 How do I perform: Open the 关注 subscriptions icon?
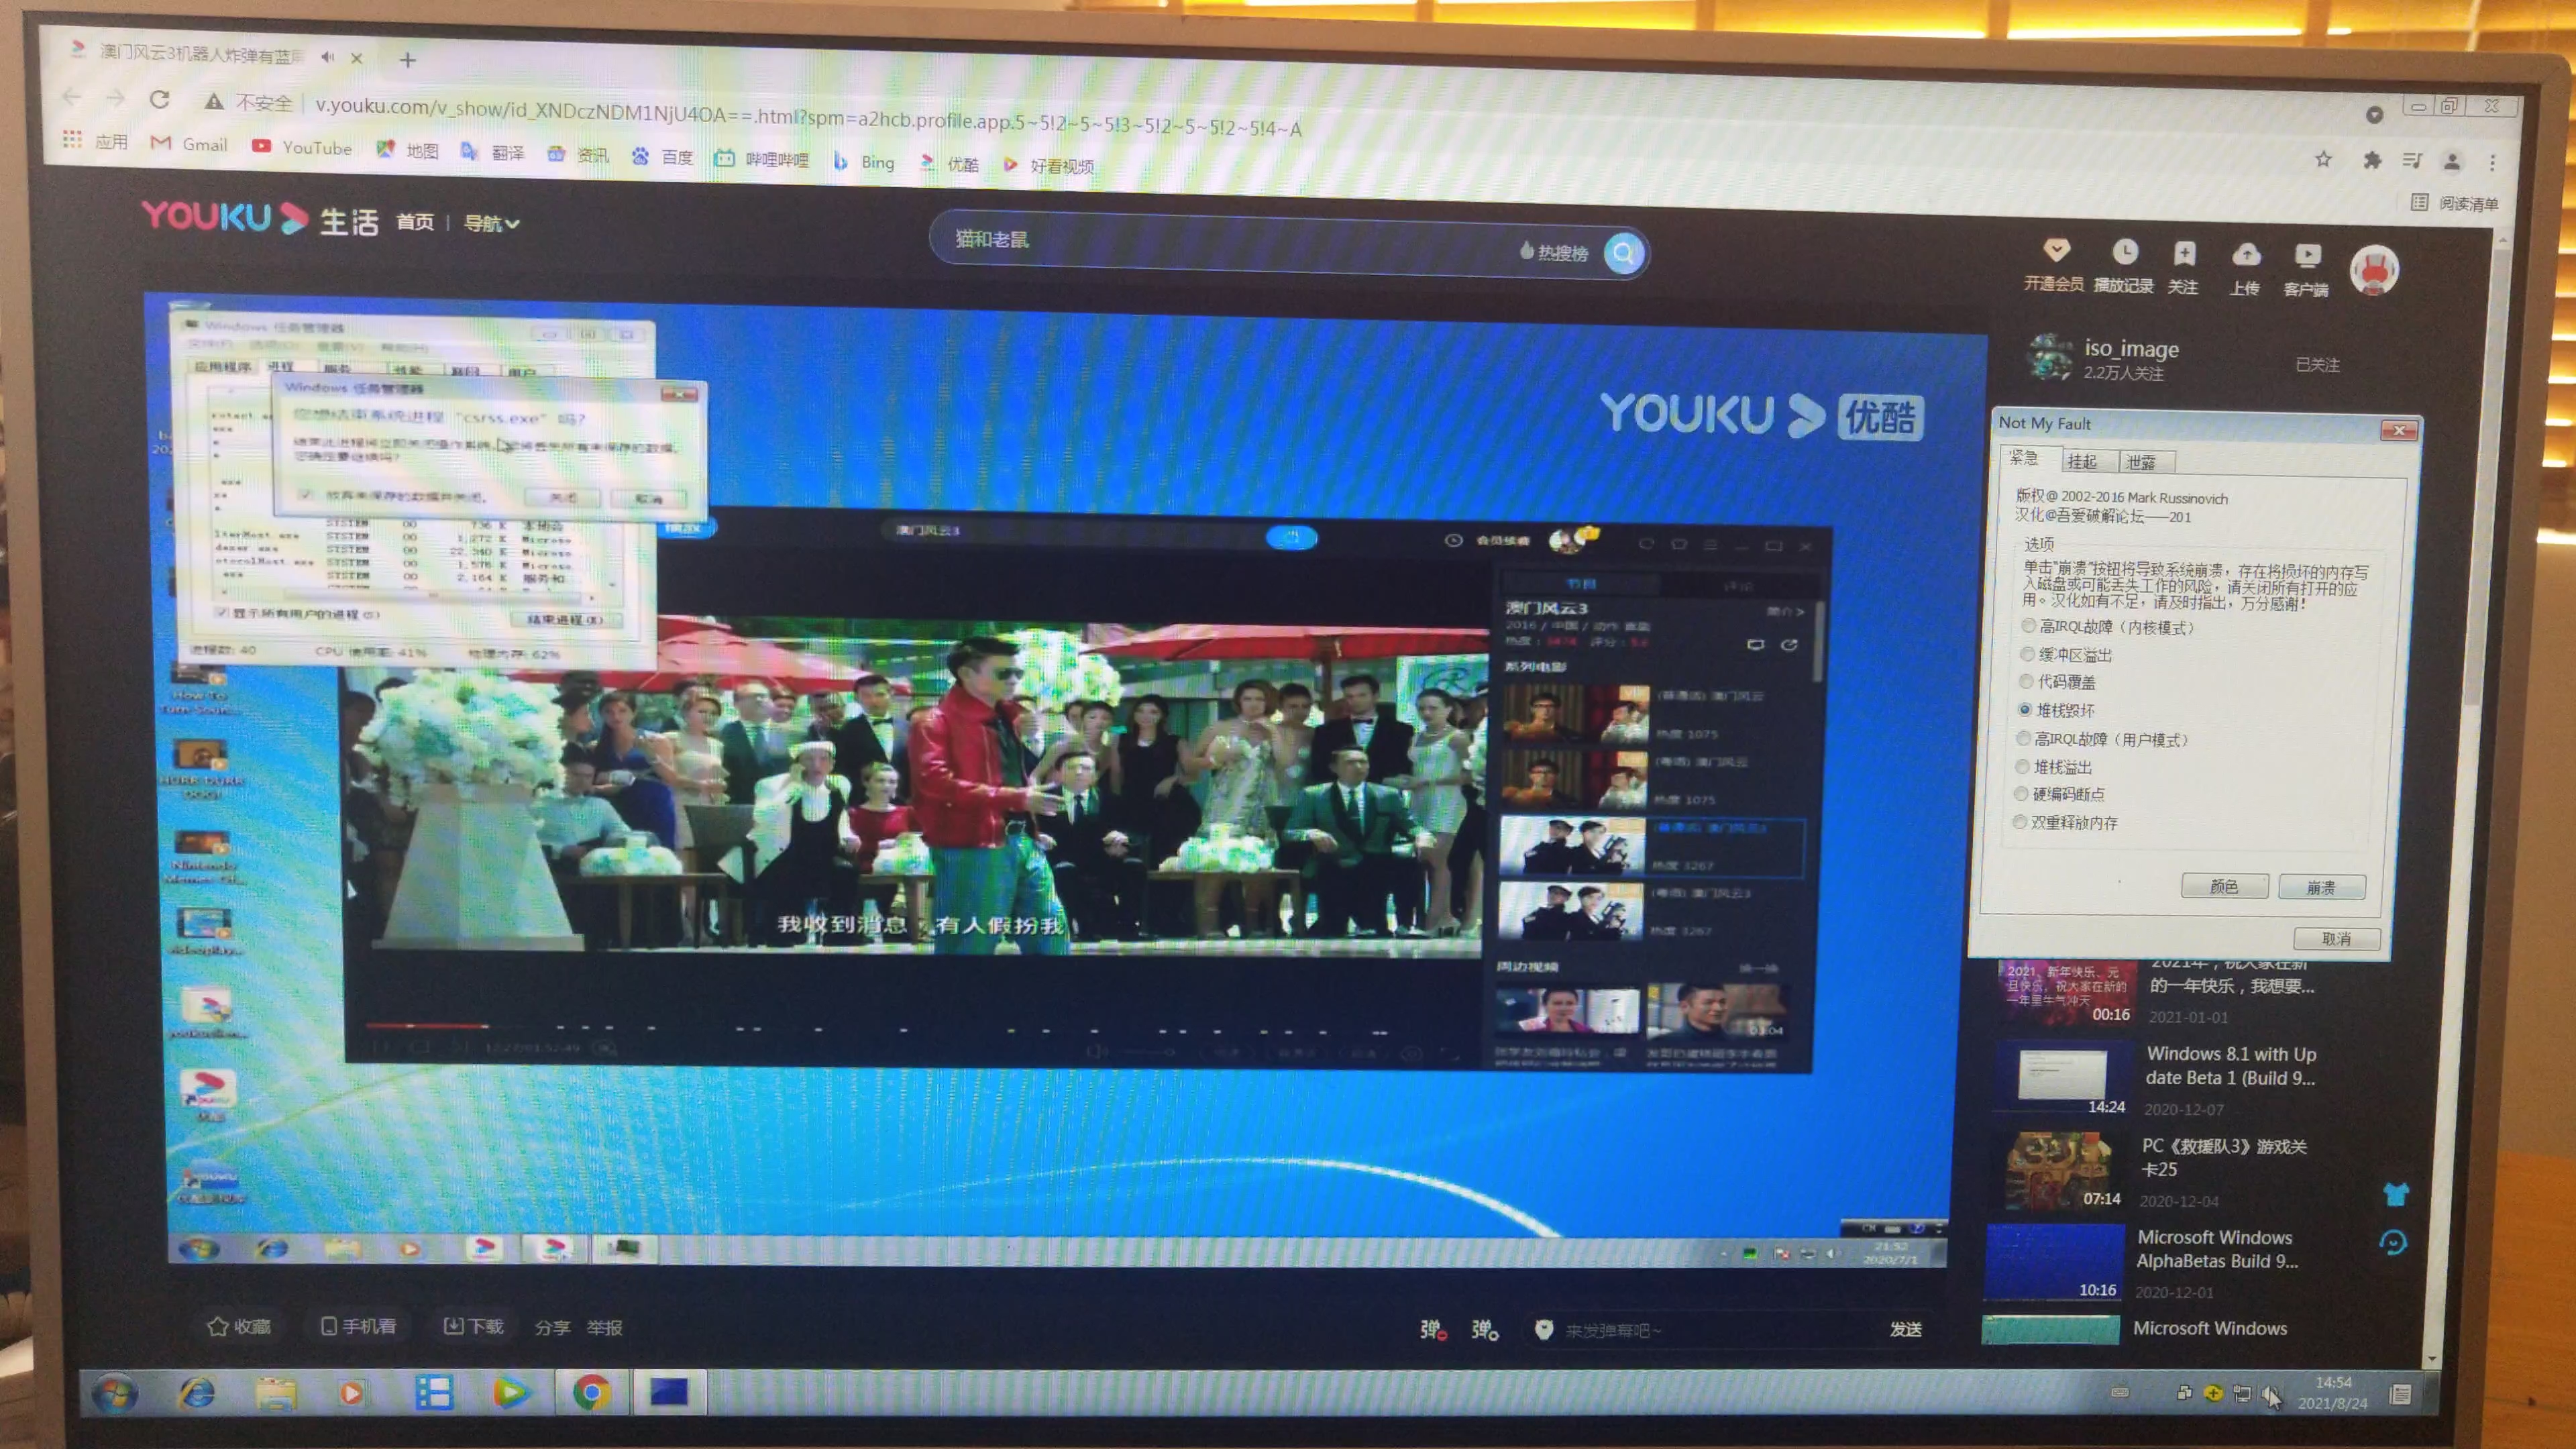coord(2183,268)
